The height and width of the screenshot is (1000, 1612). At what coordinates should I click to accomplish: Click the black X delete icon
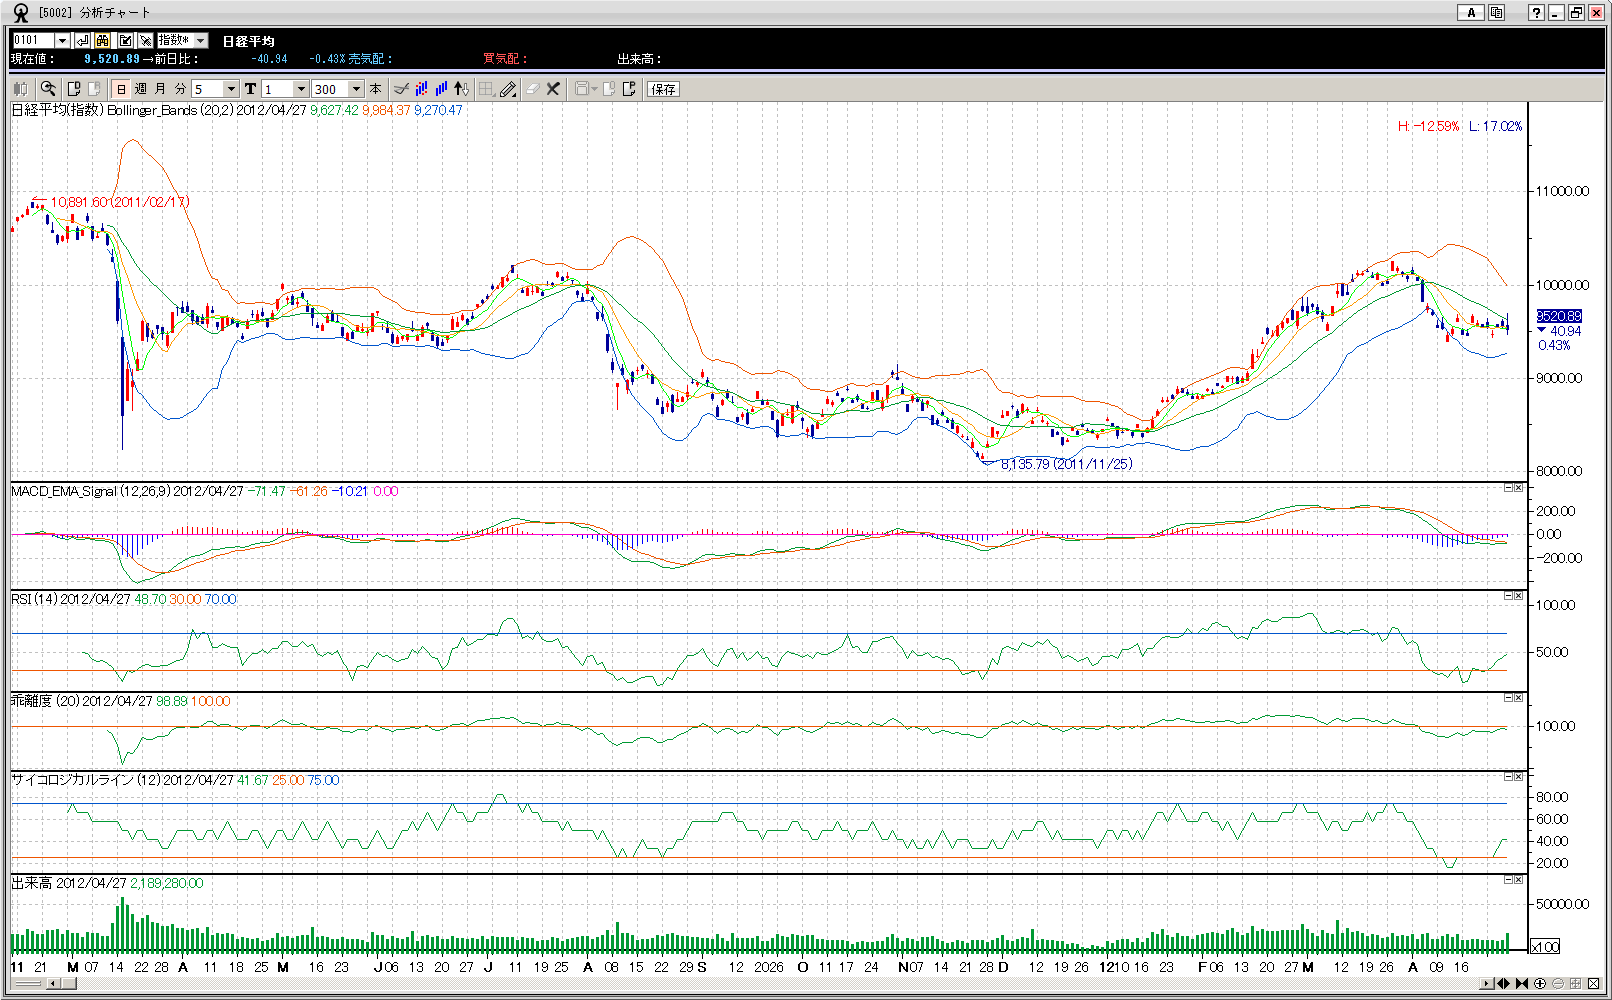coord(553,89)
